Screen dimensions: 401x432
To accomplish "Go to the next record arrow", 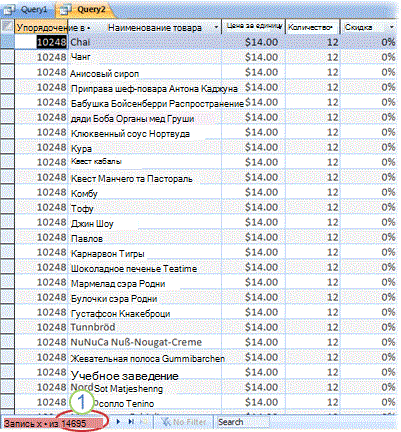I will (x=118, y=422).
